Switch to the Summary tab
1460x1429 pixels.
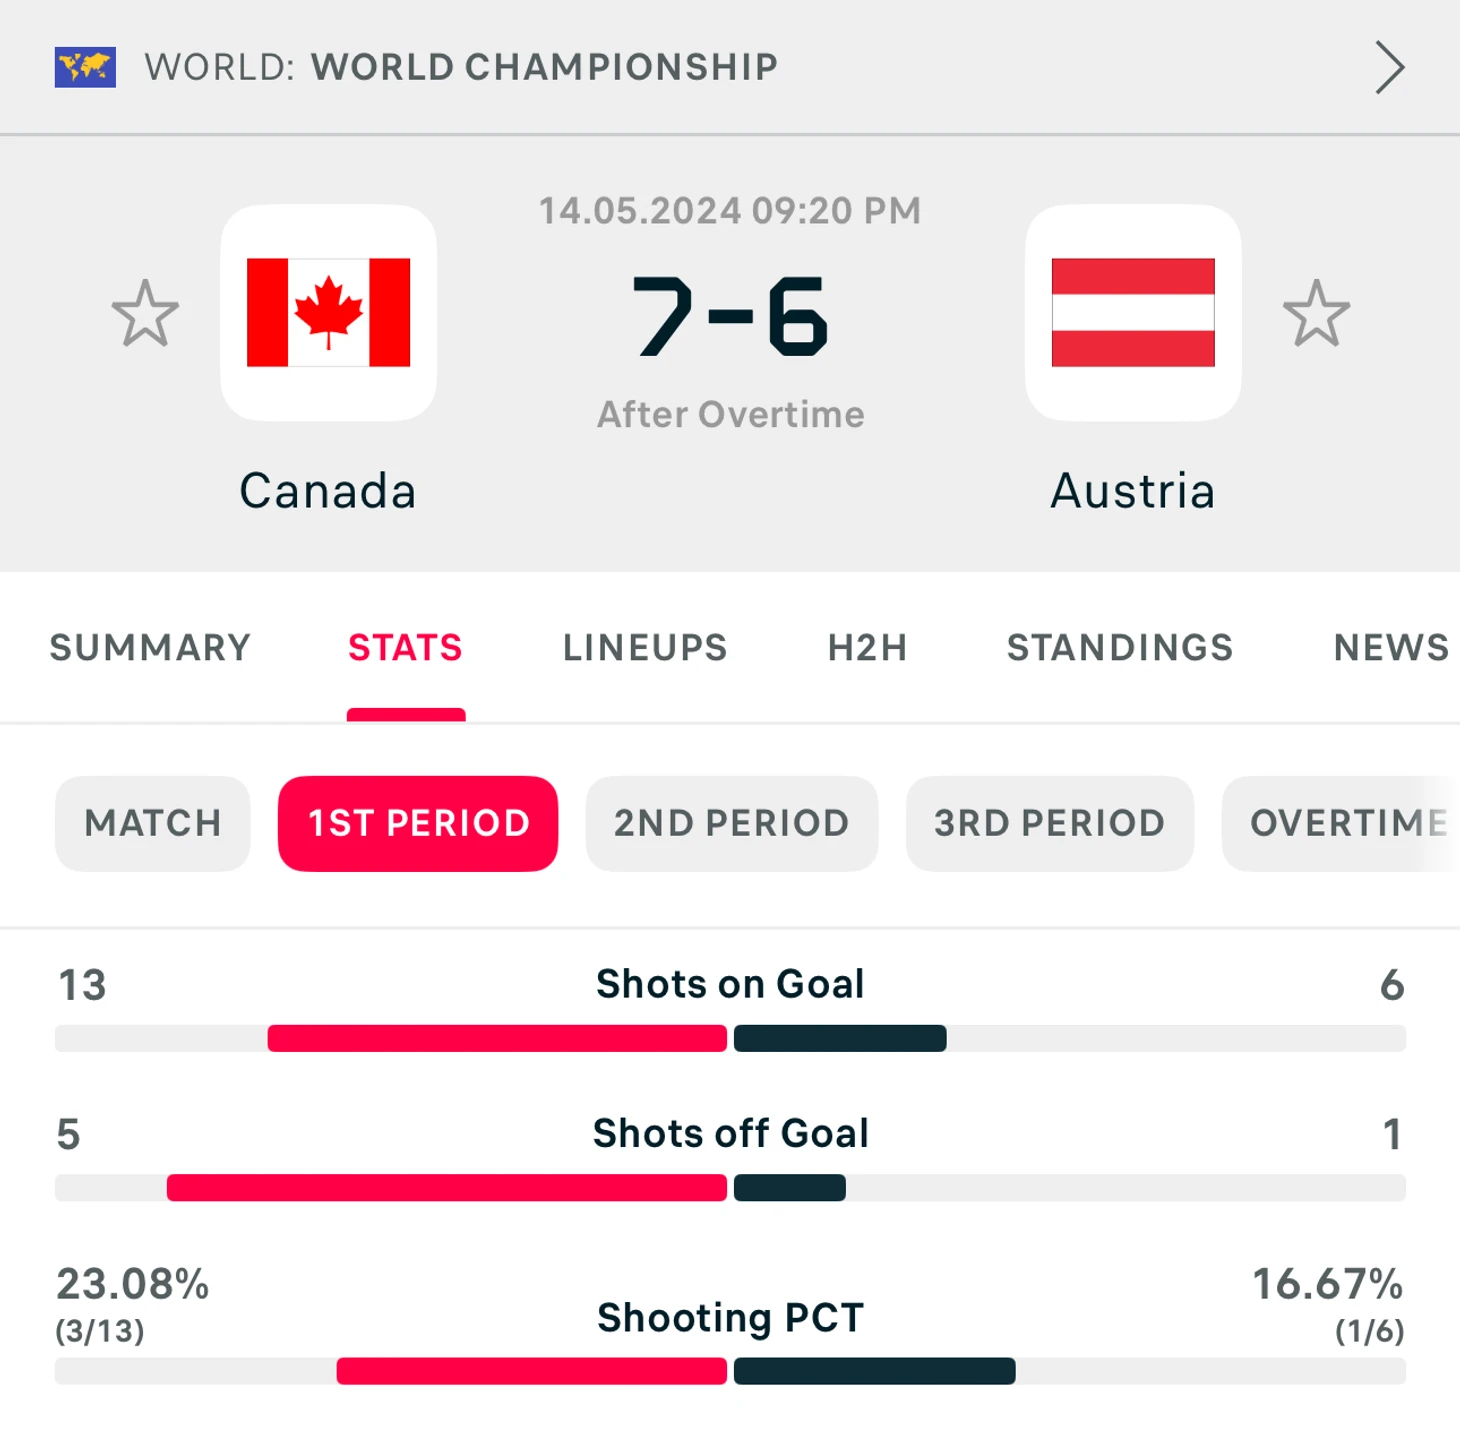[x=150, y=648]
